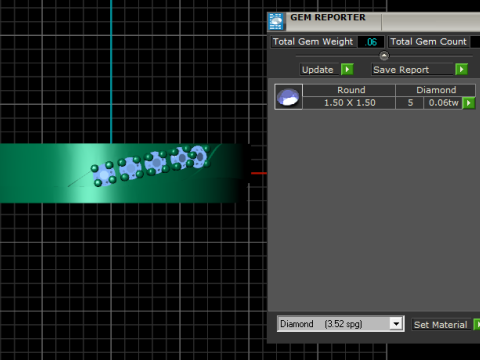The width and height of the screenshot is (480, 360).
Task: Click green arrow next to Save Report
Action: 462,69
